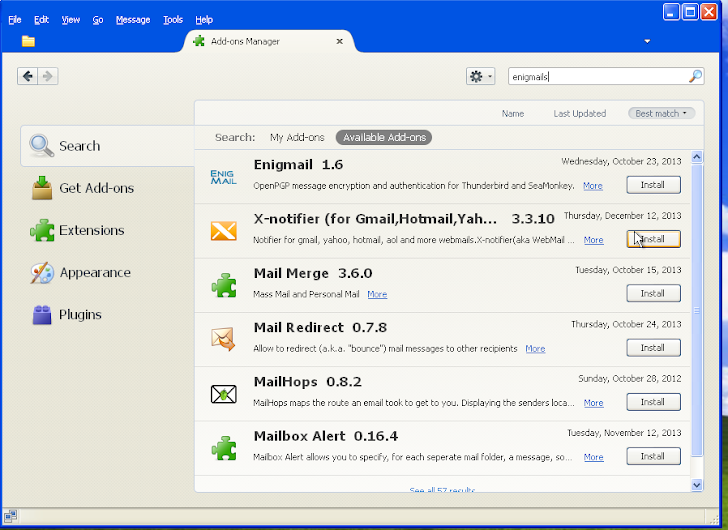This screenshot has width=728, height=530.
Task: Click More link for Mail Merge
Action: tap(377, 294)
